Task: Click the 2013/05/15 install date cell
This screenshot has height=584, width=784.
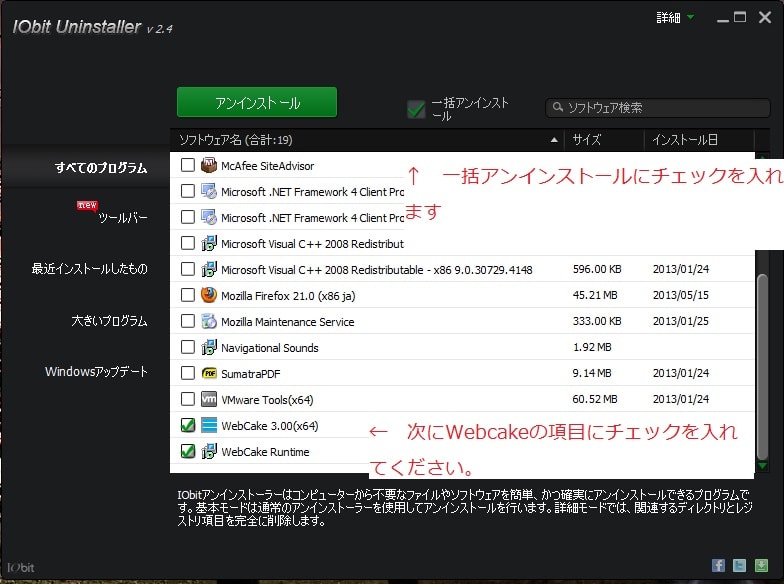Action: 680,295
